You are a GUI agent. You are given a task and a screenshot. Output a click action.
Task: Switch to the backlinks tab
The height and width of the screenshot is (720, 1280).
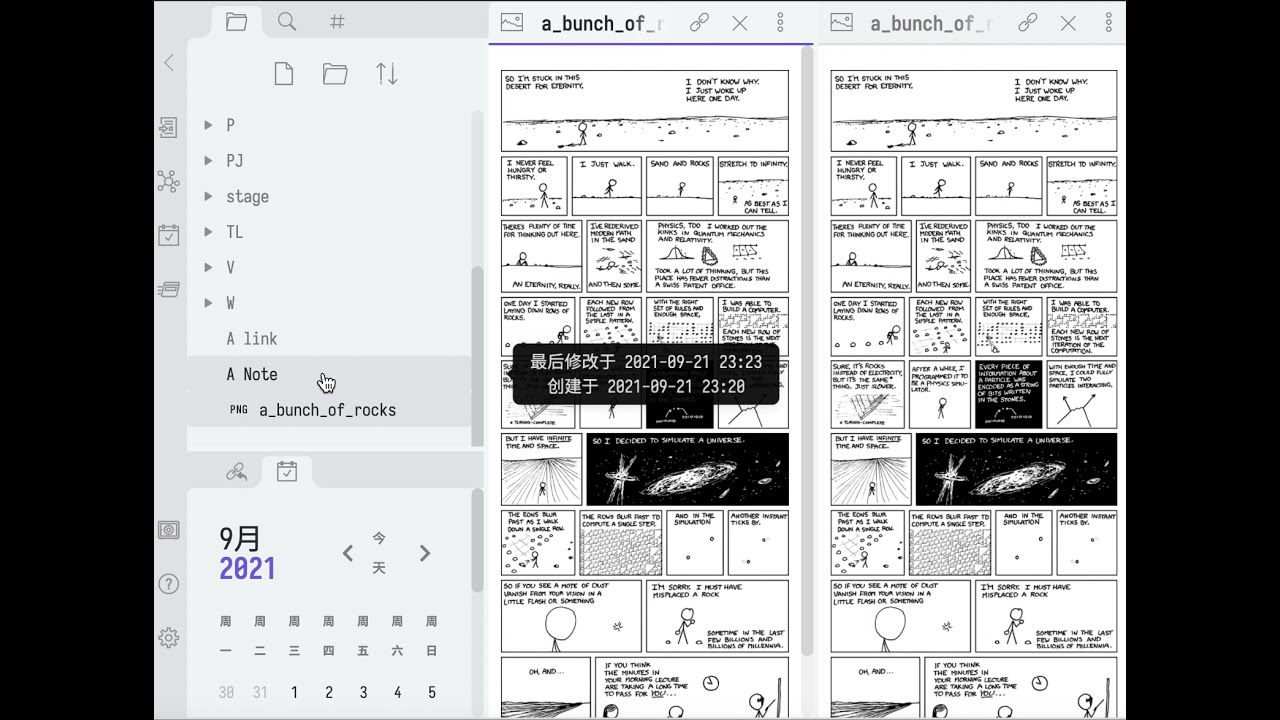[237, 472]
